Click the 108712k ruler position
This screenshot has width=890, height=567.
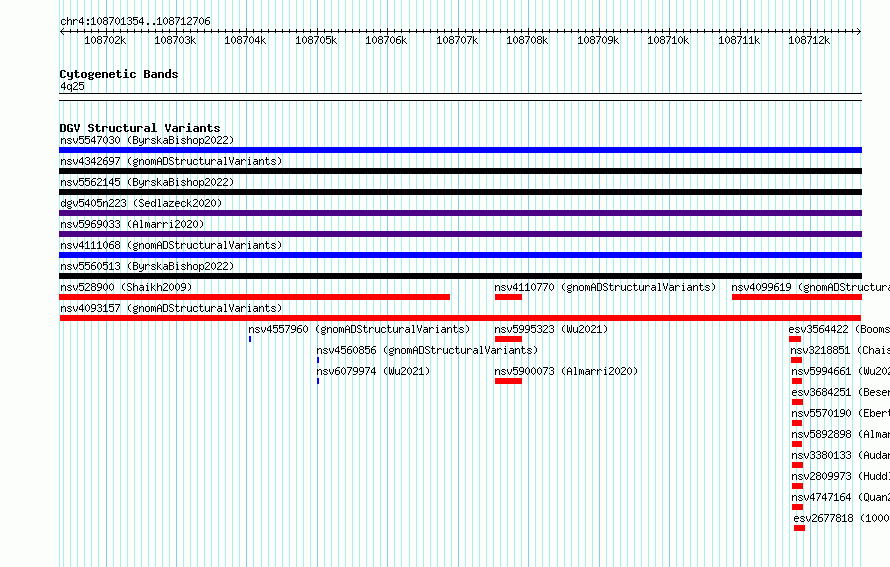click(x=809, y=40)
